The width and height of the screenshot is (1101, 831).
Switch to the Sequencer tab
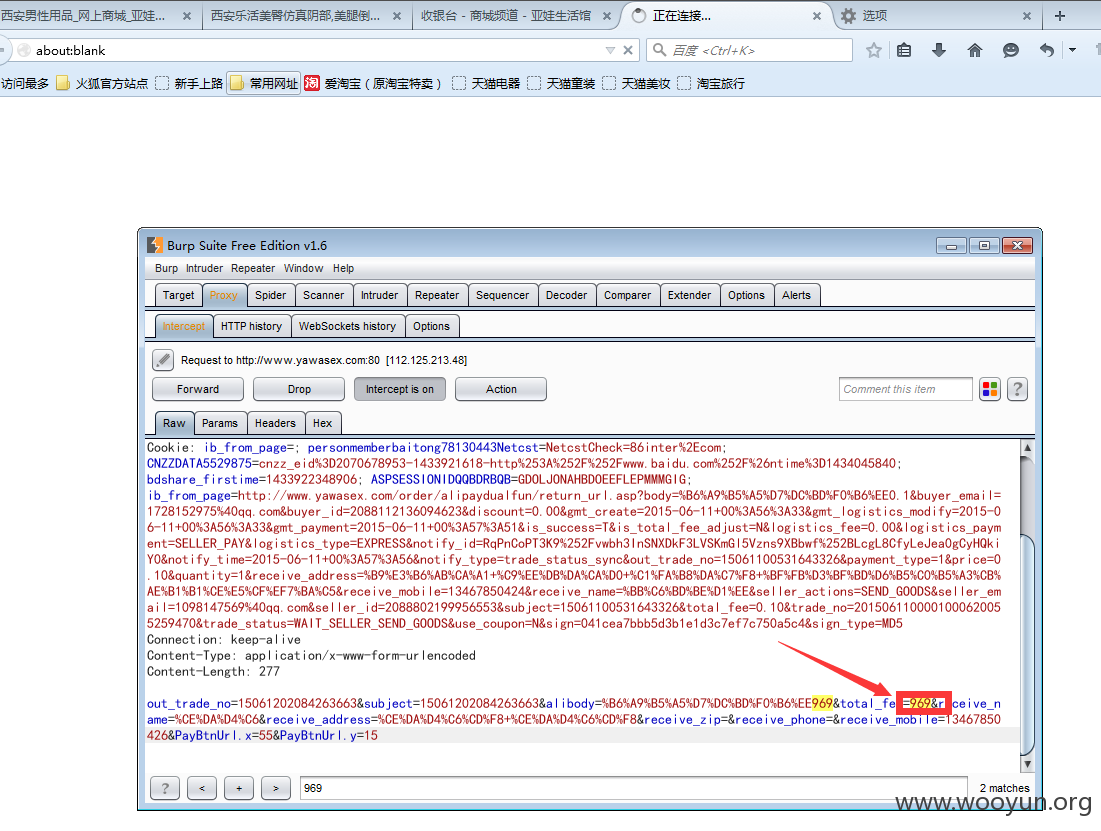(x=503, y=295)
